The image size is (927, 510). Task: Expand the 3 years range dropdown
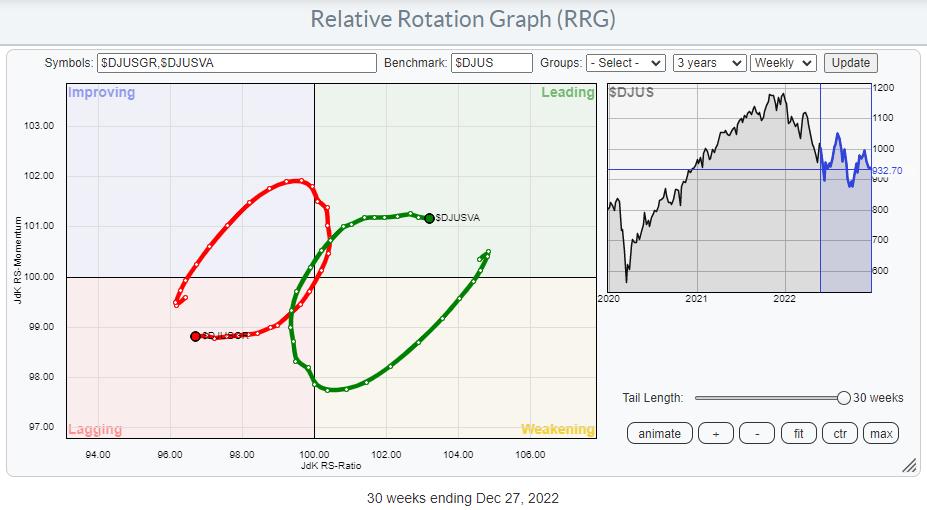pos(709,62)
